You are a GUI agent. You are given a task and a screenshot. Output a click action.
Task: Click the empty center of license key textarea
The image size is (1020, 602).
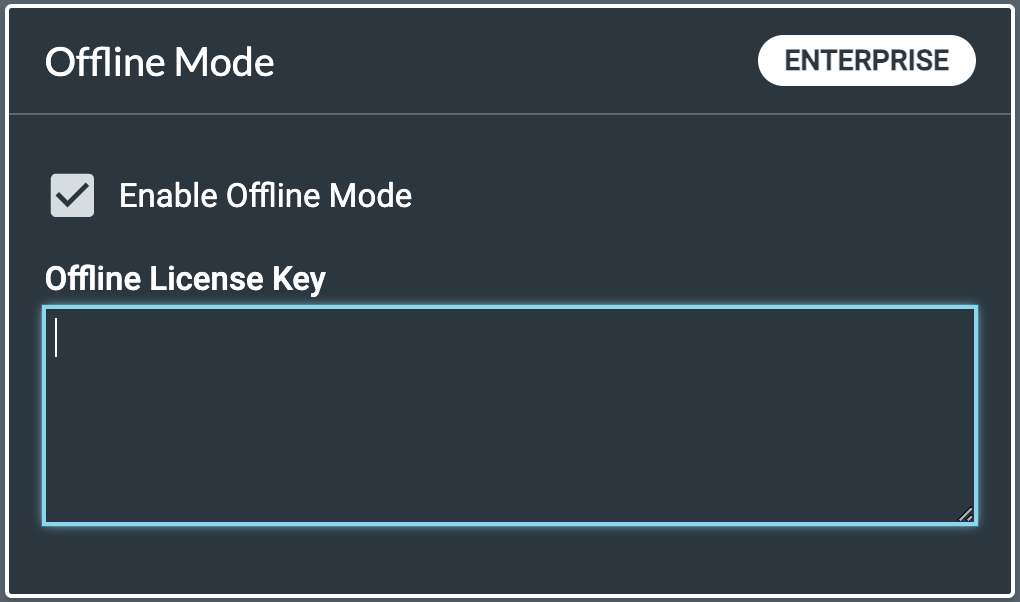click(x=510, y=415)
